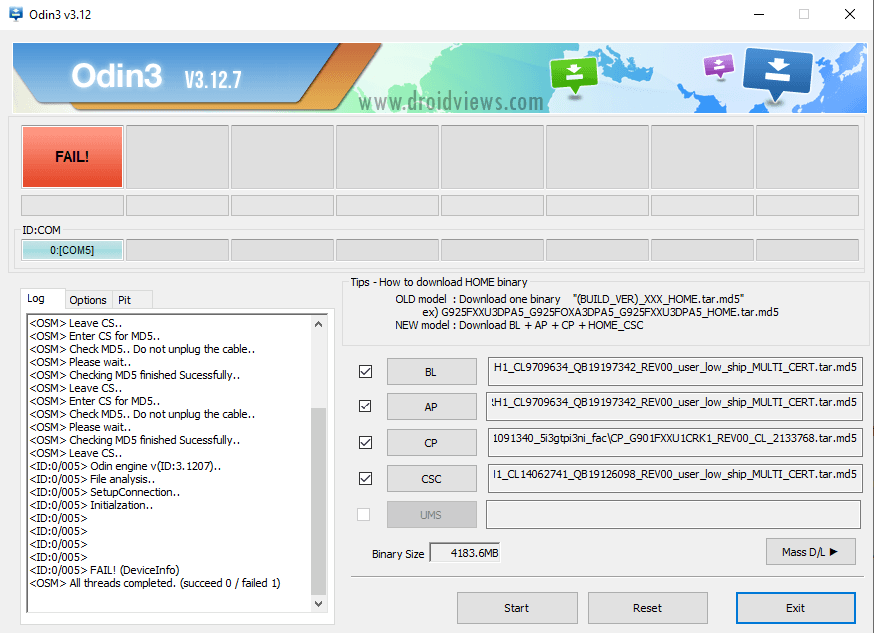This screenshot has width=874, height=633.
Task: Click the 'Initialzation..' log line
Action: coord(91,505)
